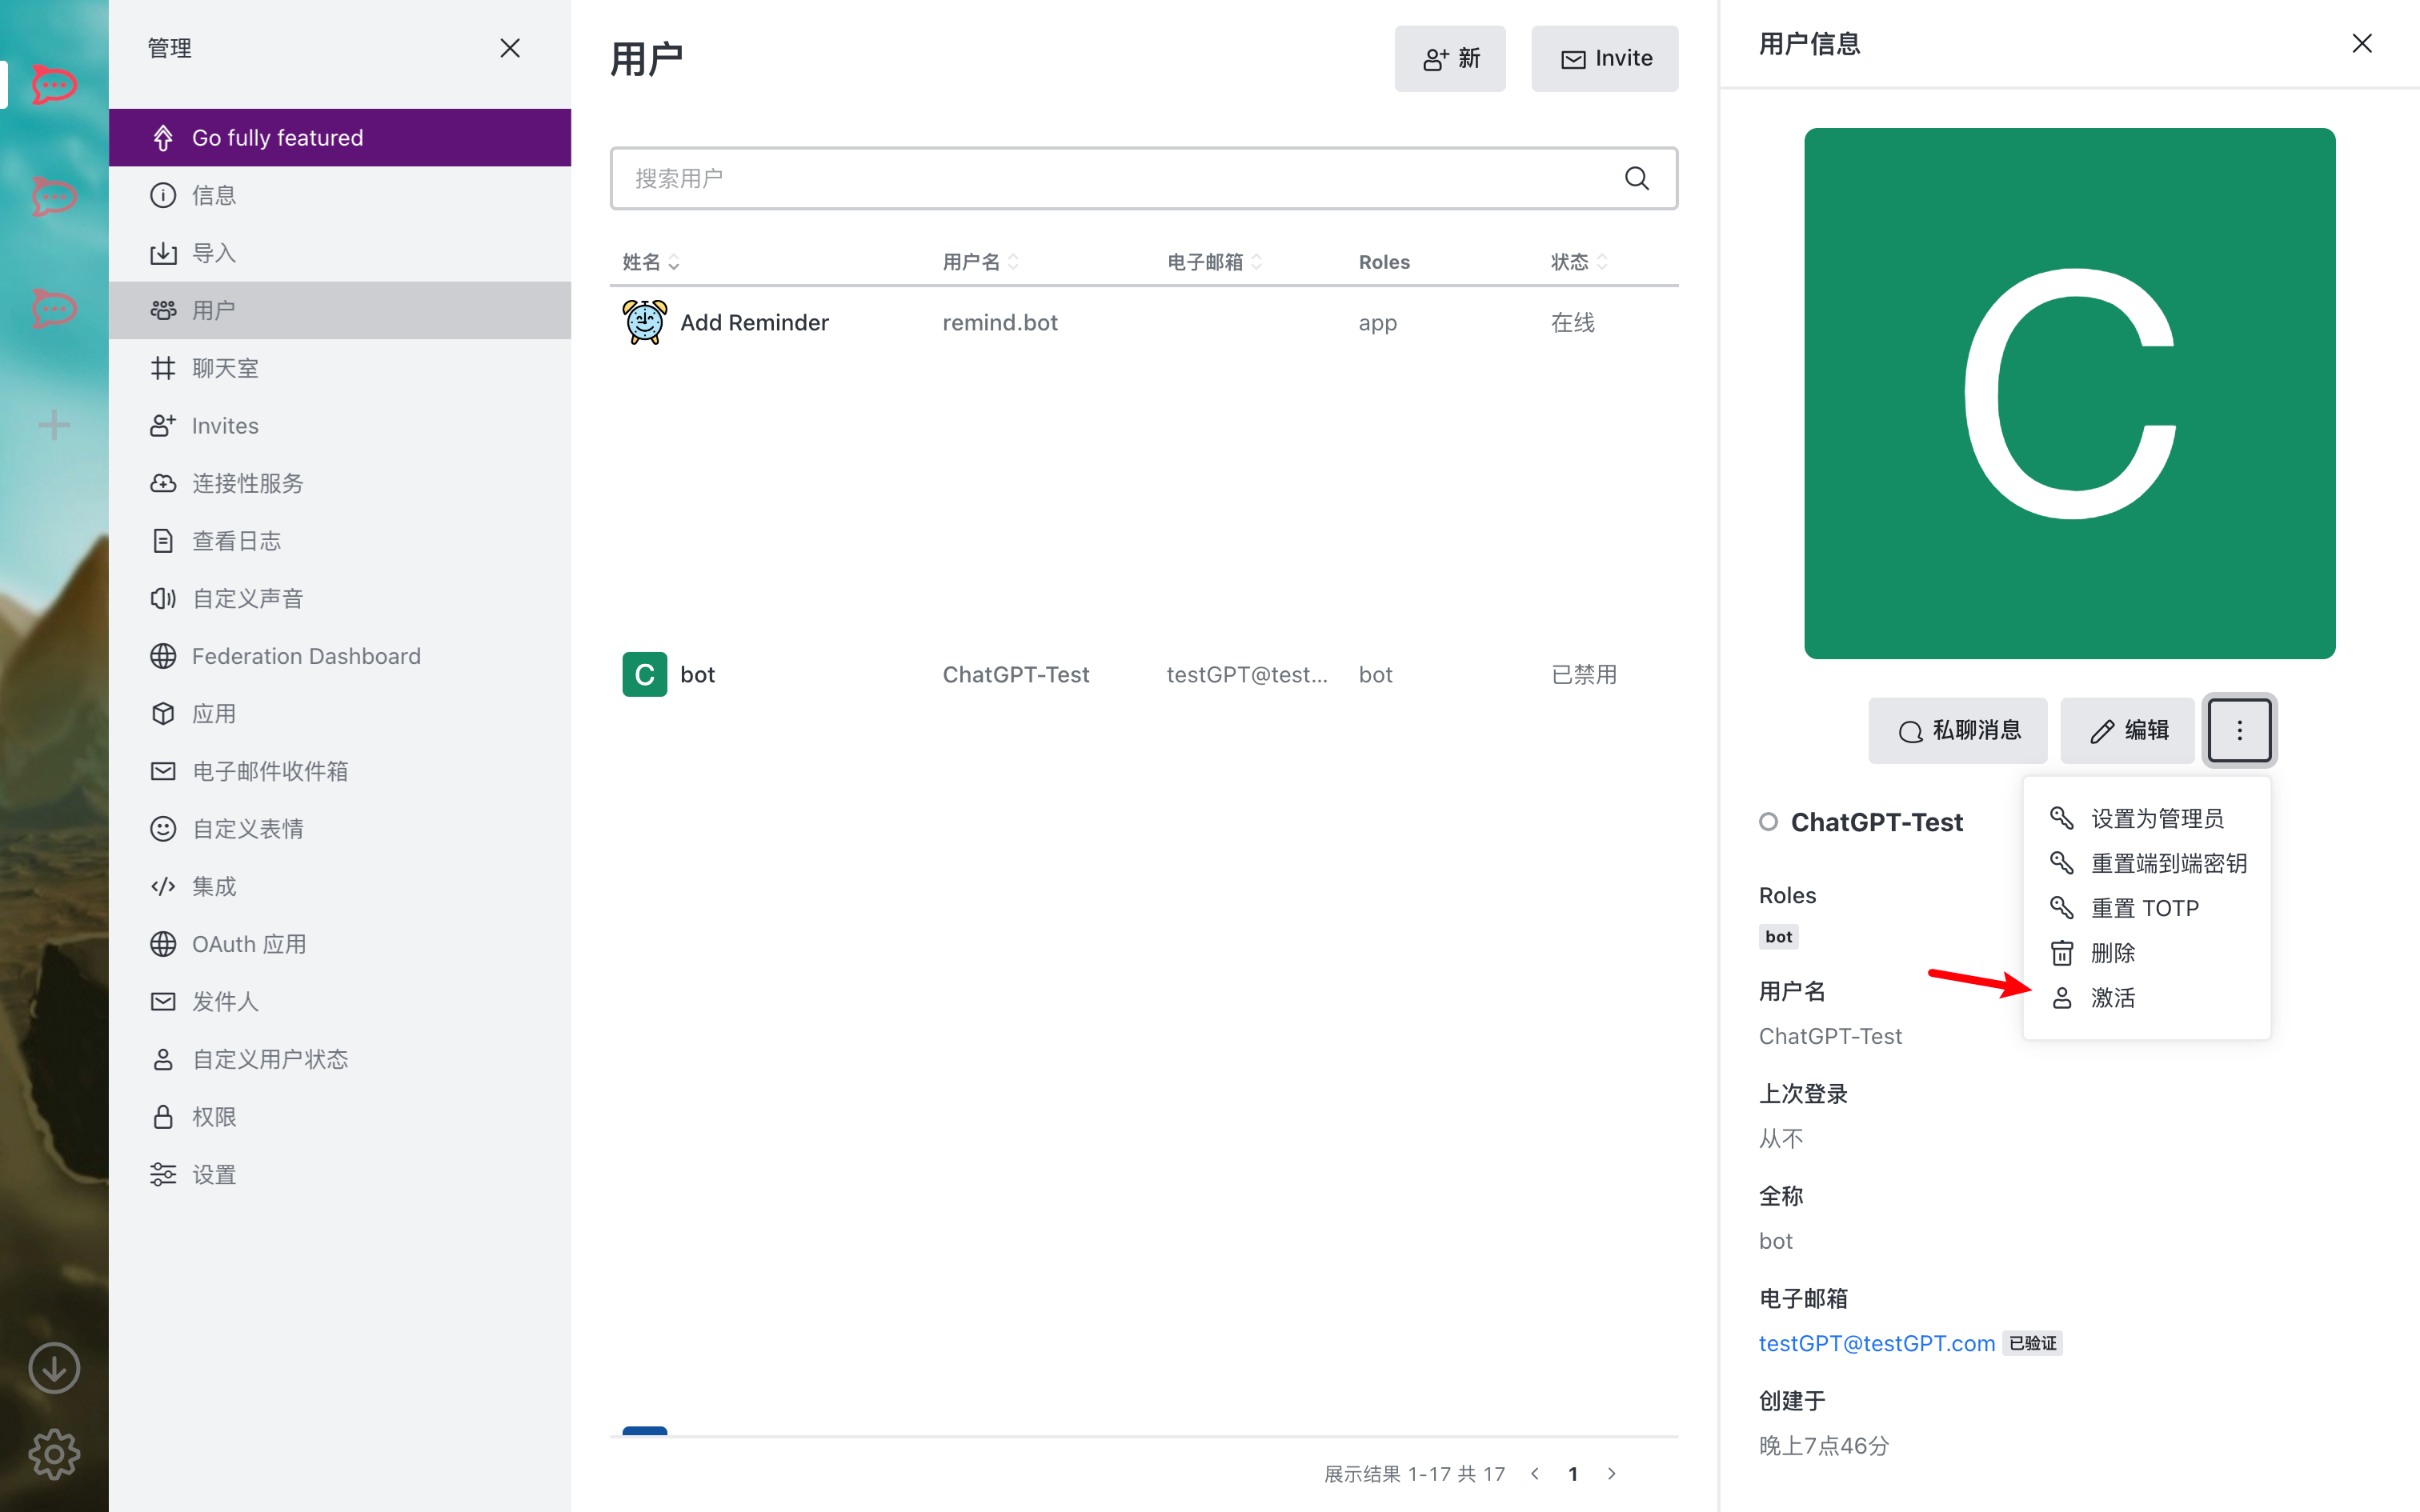
Task: Open 连接性服务 connectivity services
Action: (340, 483)
